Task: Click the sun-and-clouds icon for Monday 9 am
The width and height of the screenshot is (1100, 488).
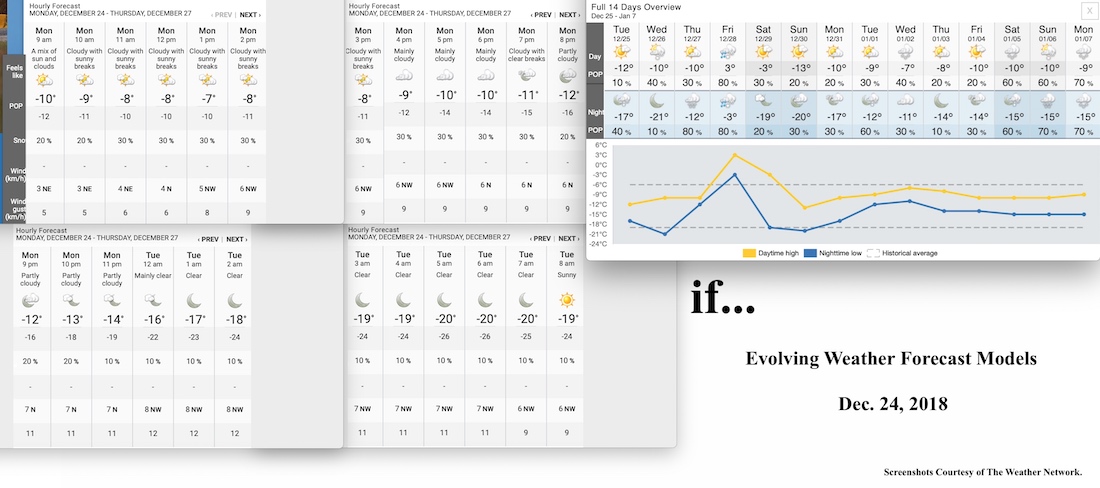Action: [43, 79]
